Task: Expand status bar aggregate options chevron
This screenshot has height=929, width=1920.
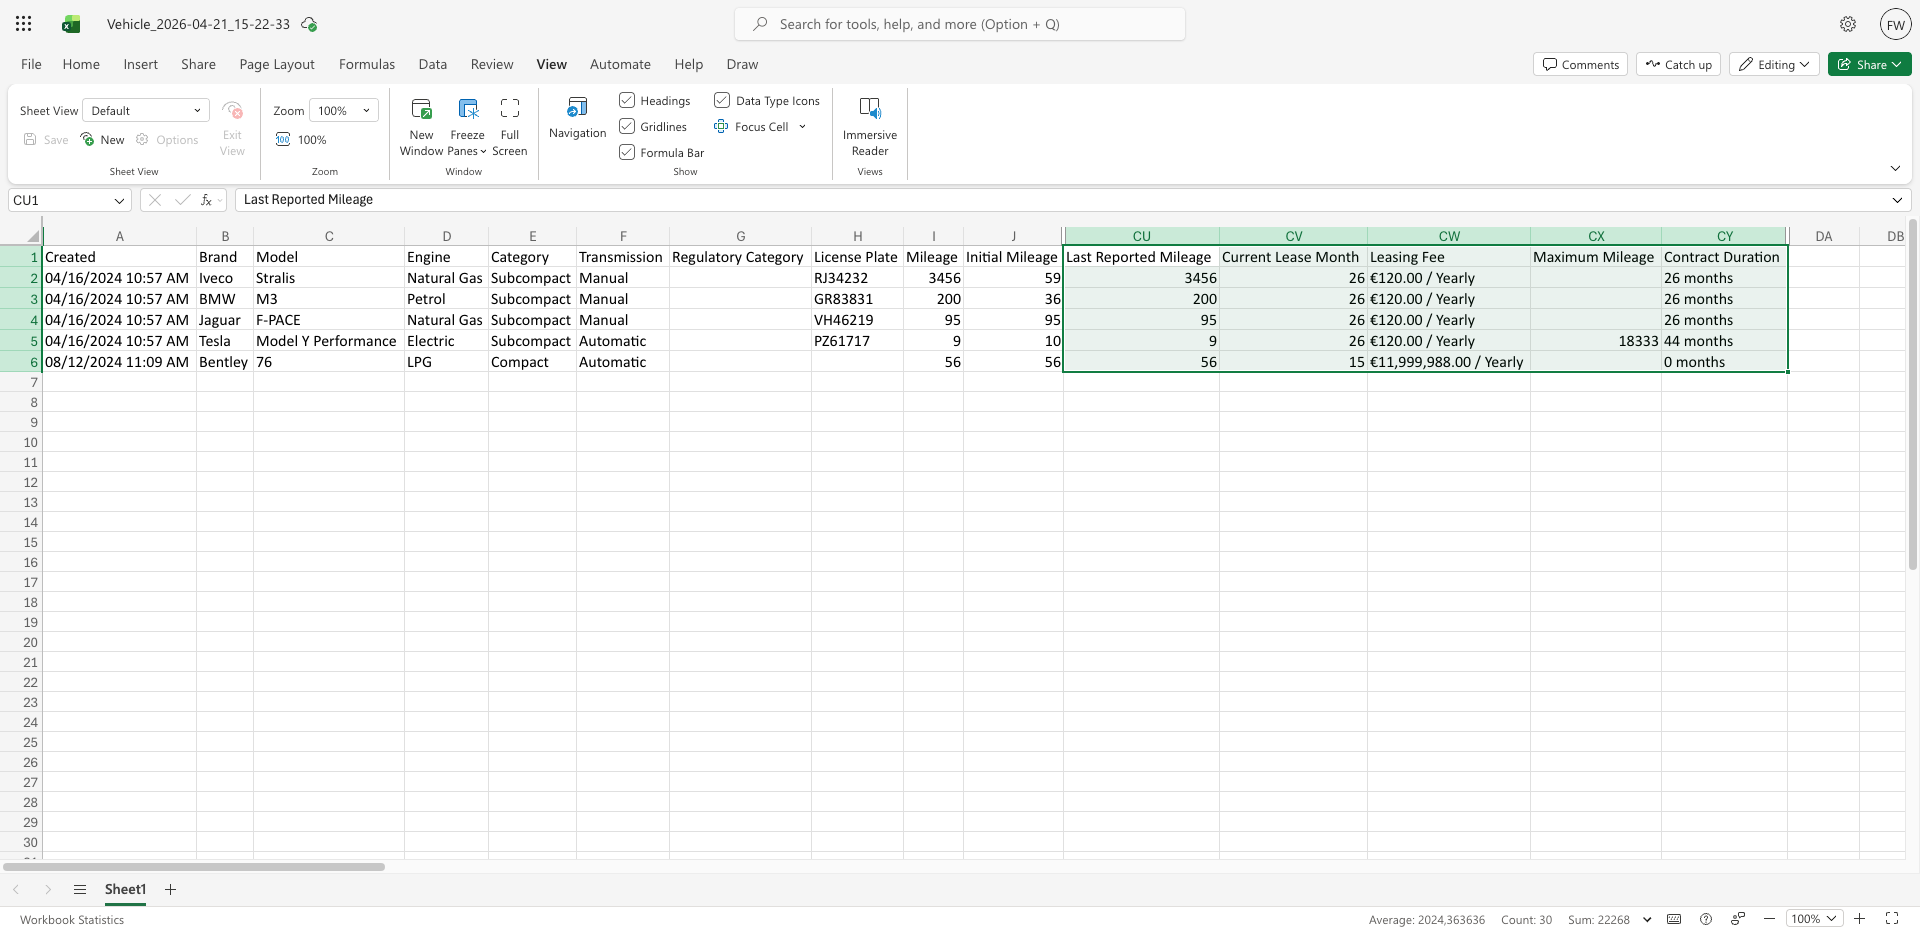Action: [x=1647, y=919]
